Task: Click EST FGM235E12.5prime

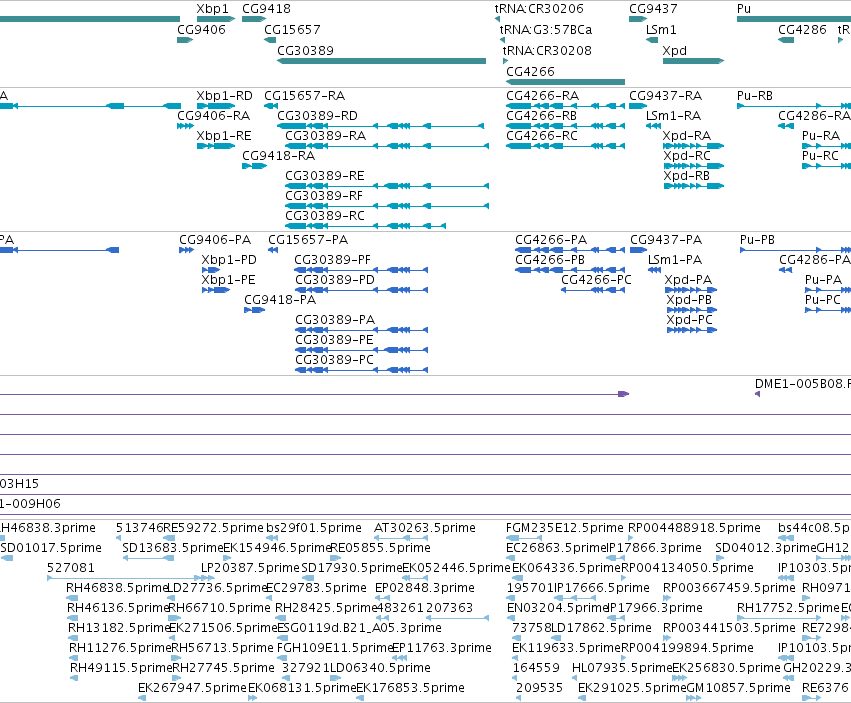Action: click(564, 528)
